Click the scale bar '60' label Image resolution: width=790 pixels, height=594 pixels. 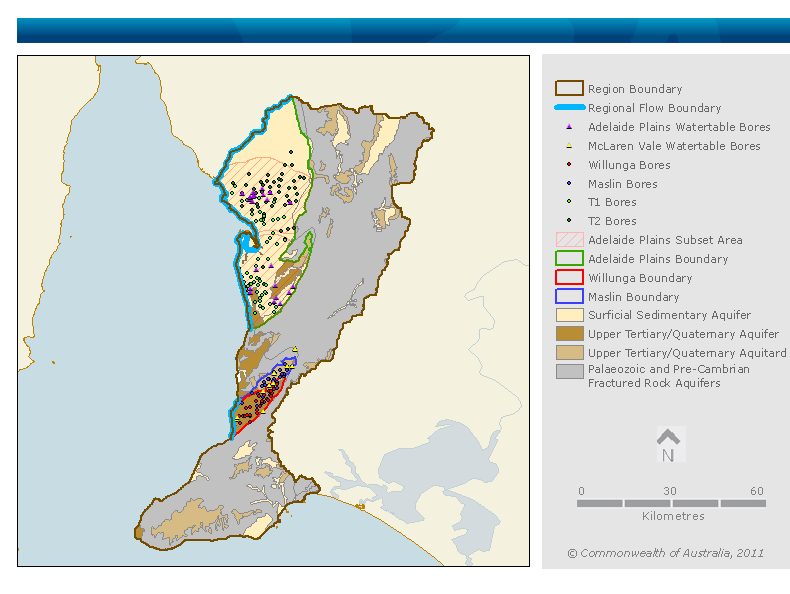coord(757,491)
